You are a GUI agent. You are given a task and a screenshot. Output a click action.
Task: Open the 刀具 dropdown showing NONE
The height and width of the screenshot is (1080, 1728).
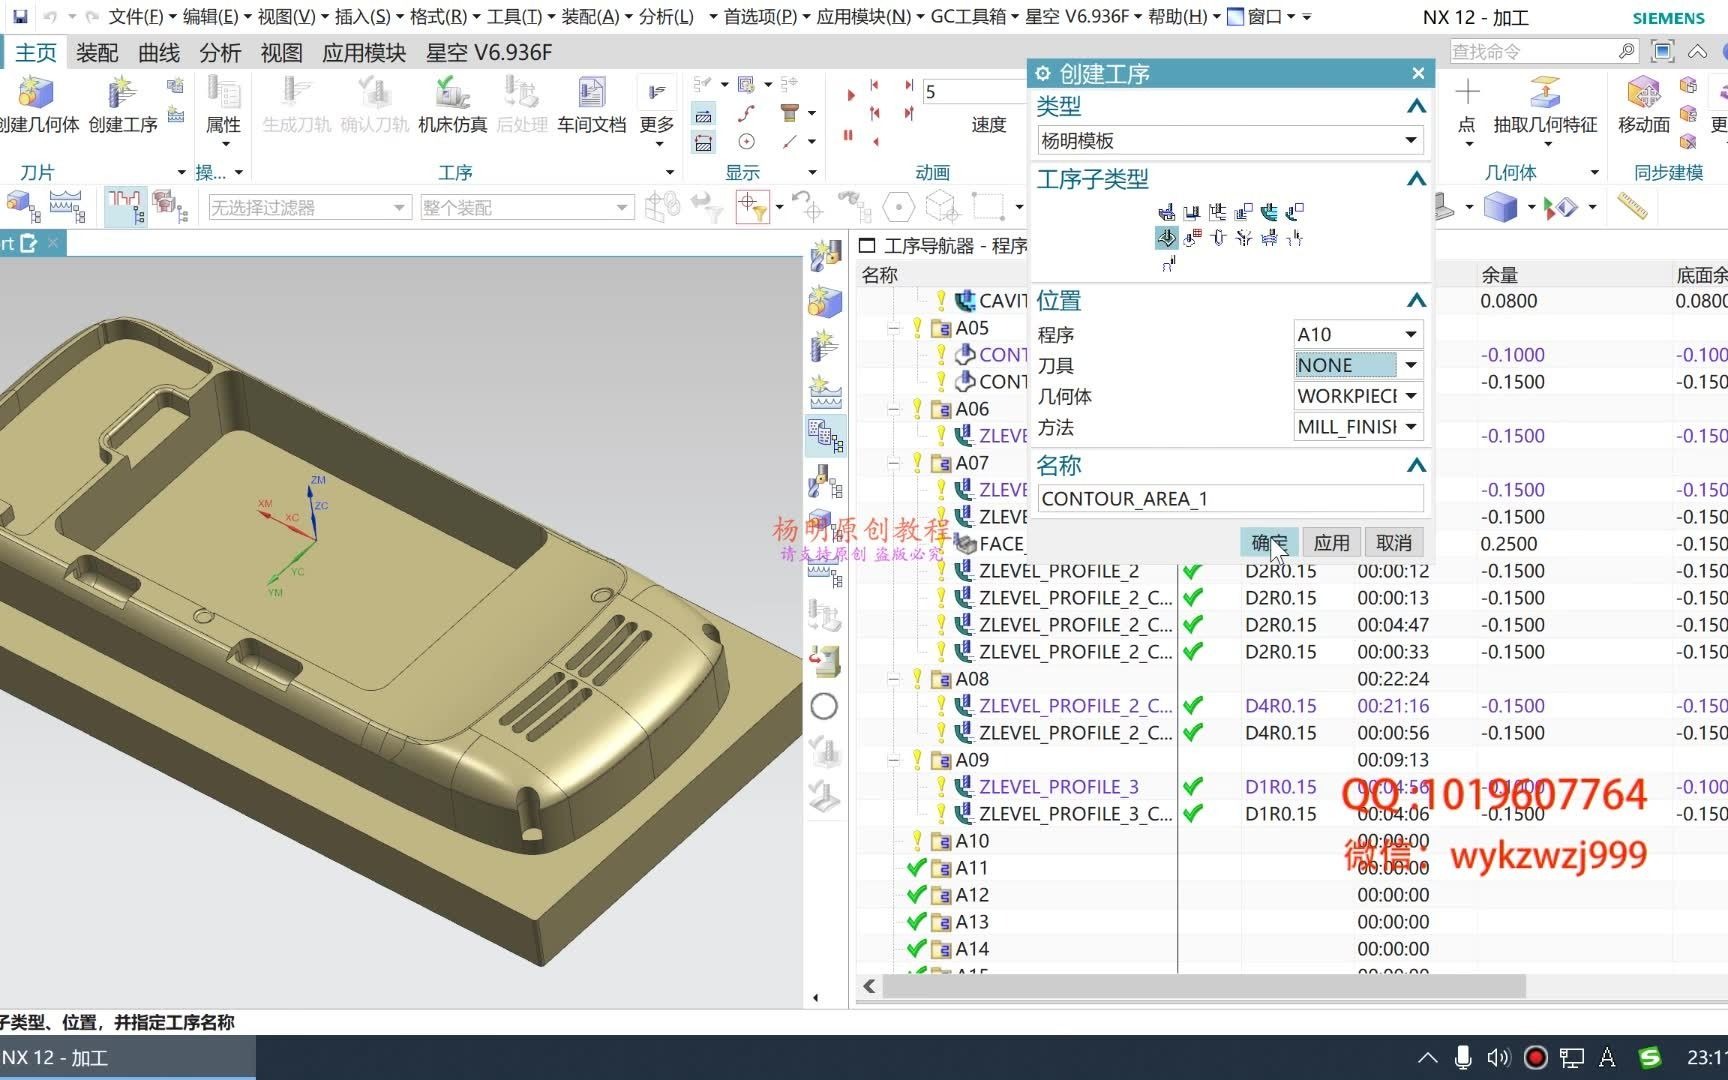(1410, 365)
